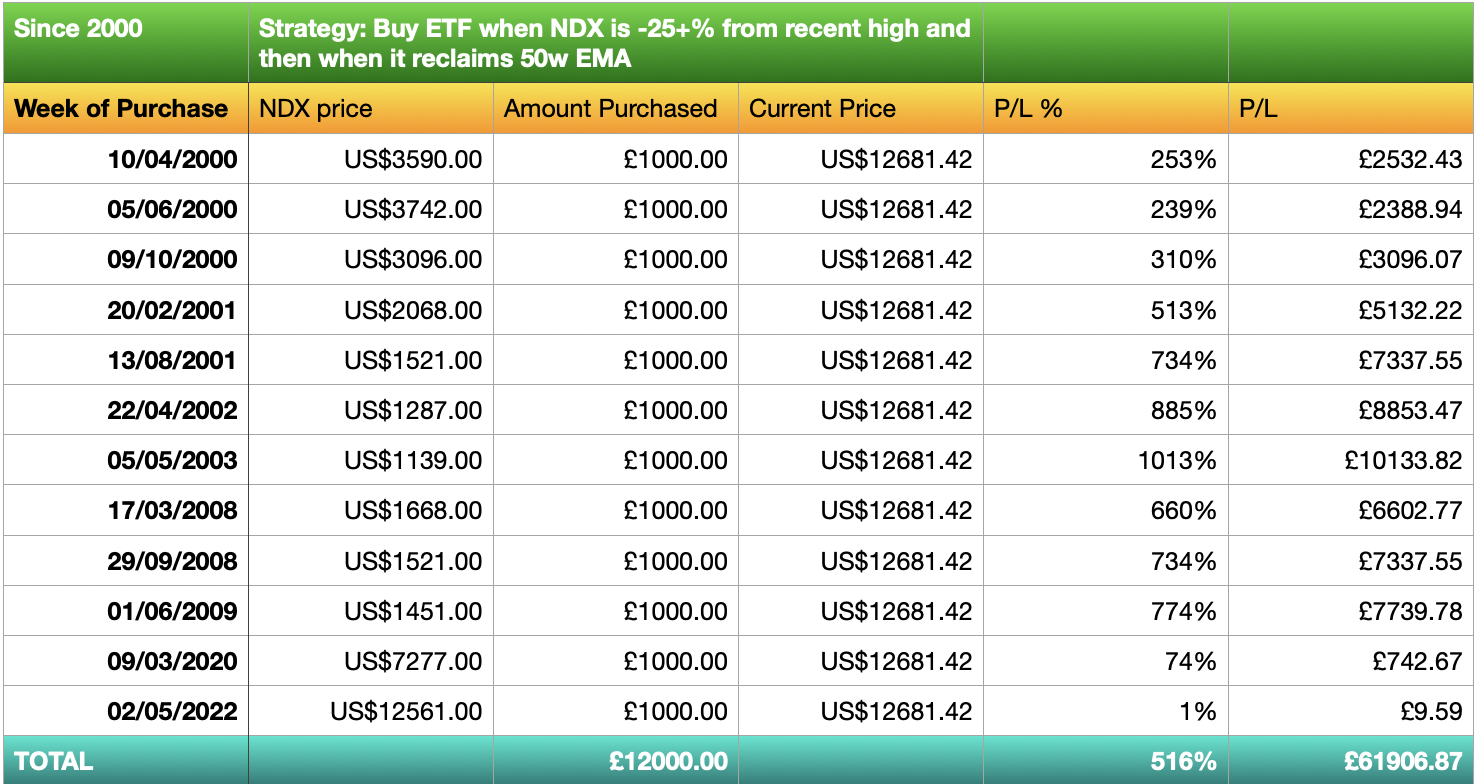Select the P/L cell £10133.82
This screenshot has height=784, width=1474.
point(1351,460)
